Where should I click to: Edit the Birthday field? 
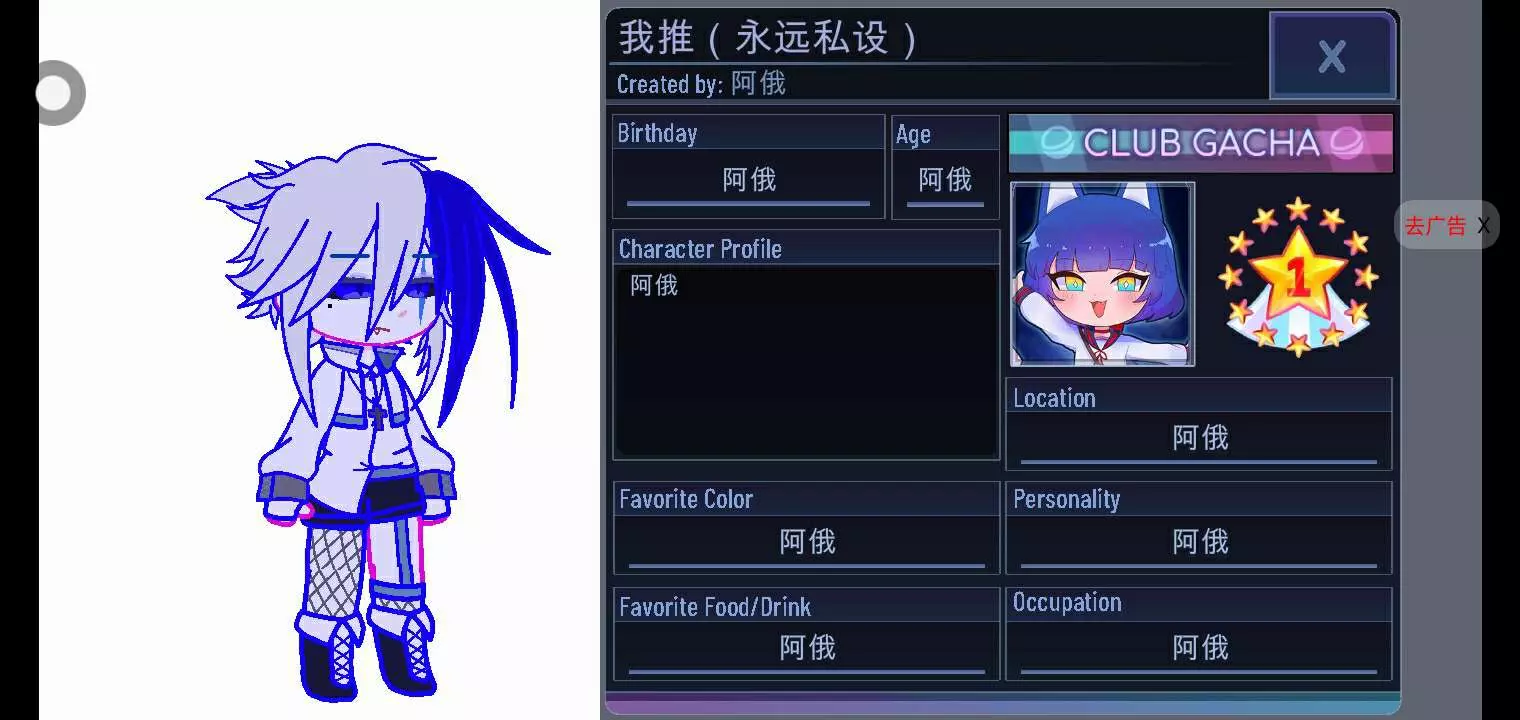pos(748,181)
